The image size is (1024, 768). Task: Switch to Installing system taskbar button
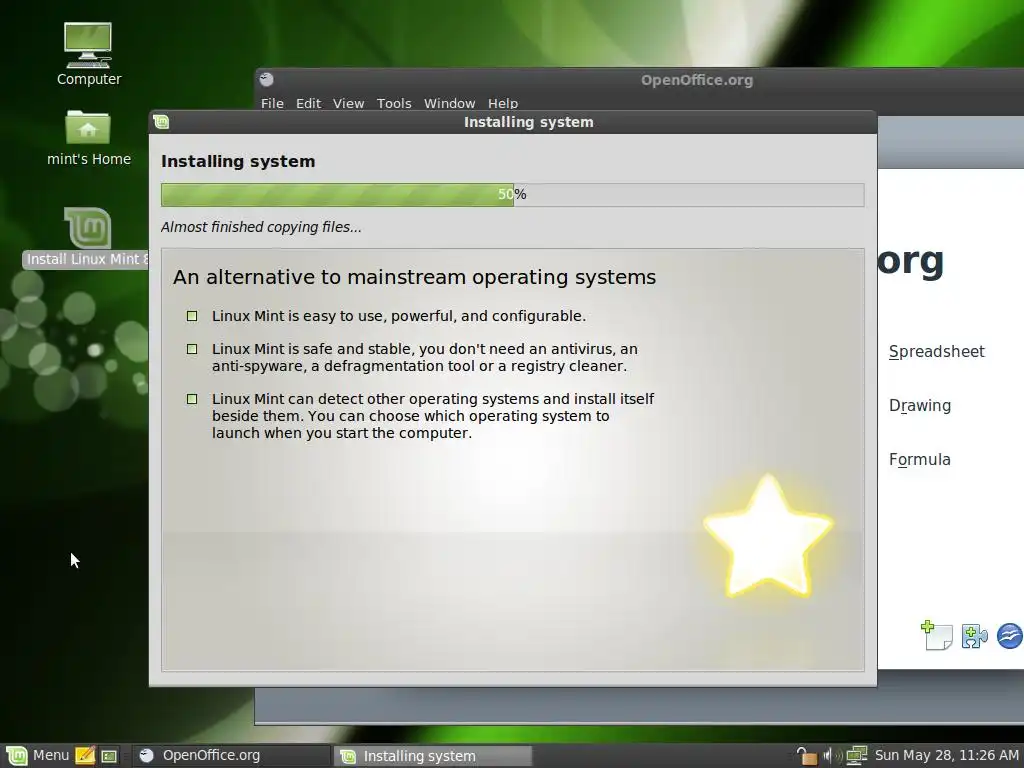(x=433, y=756)
